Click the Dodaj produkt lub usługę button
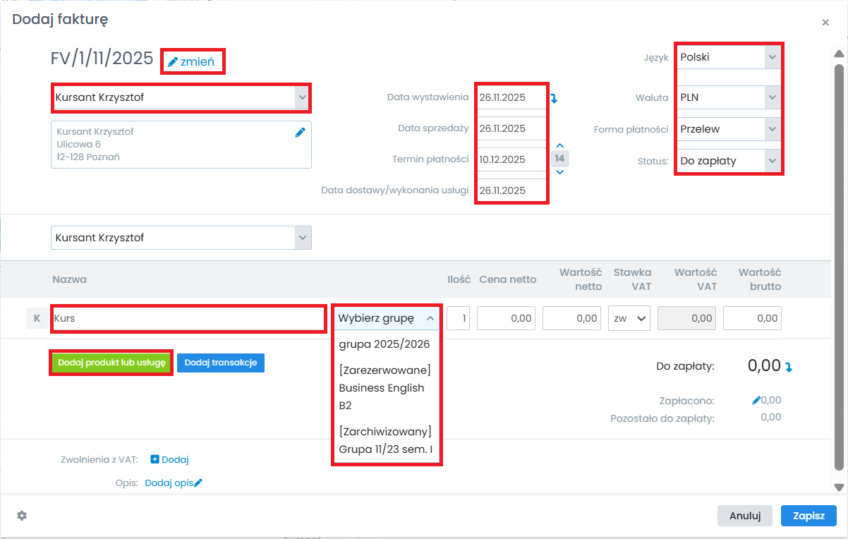 [x=111, y=363]
